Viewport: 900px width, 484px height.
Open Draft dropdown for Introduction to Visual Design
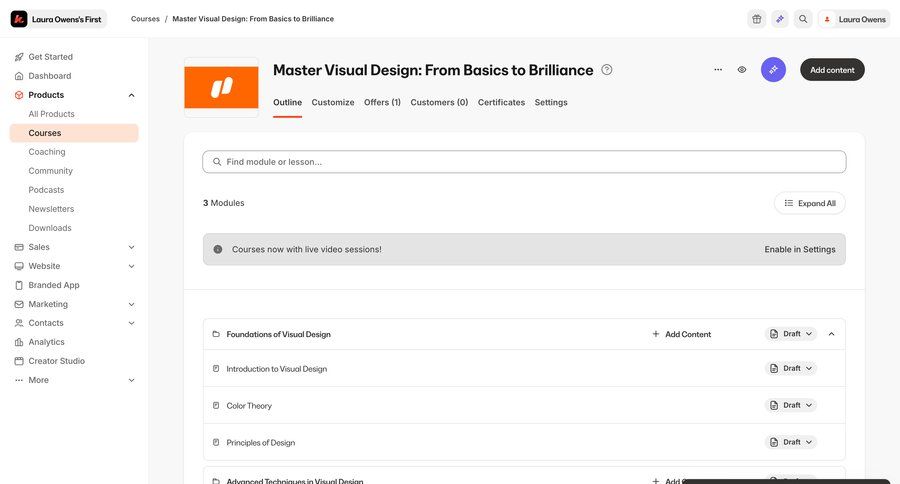click(790, 368)
